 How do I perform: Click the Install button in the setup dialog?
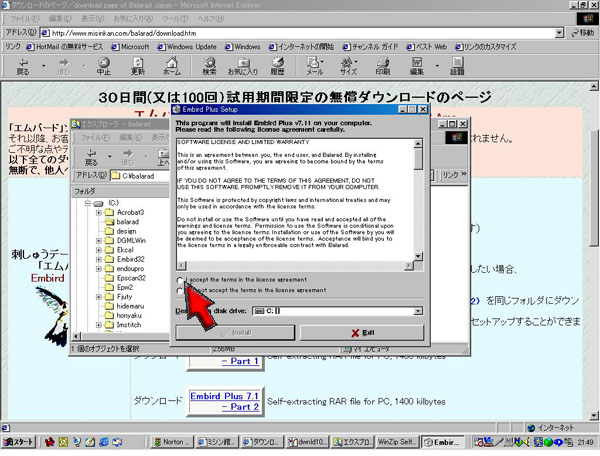[235, 333]
